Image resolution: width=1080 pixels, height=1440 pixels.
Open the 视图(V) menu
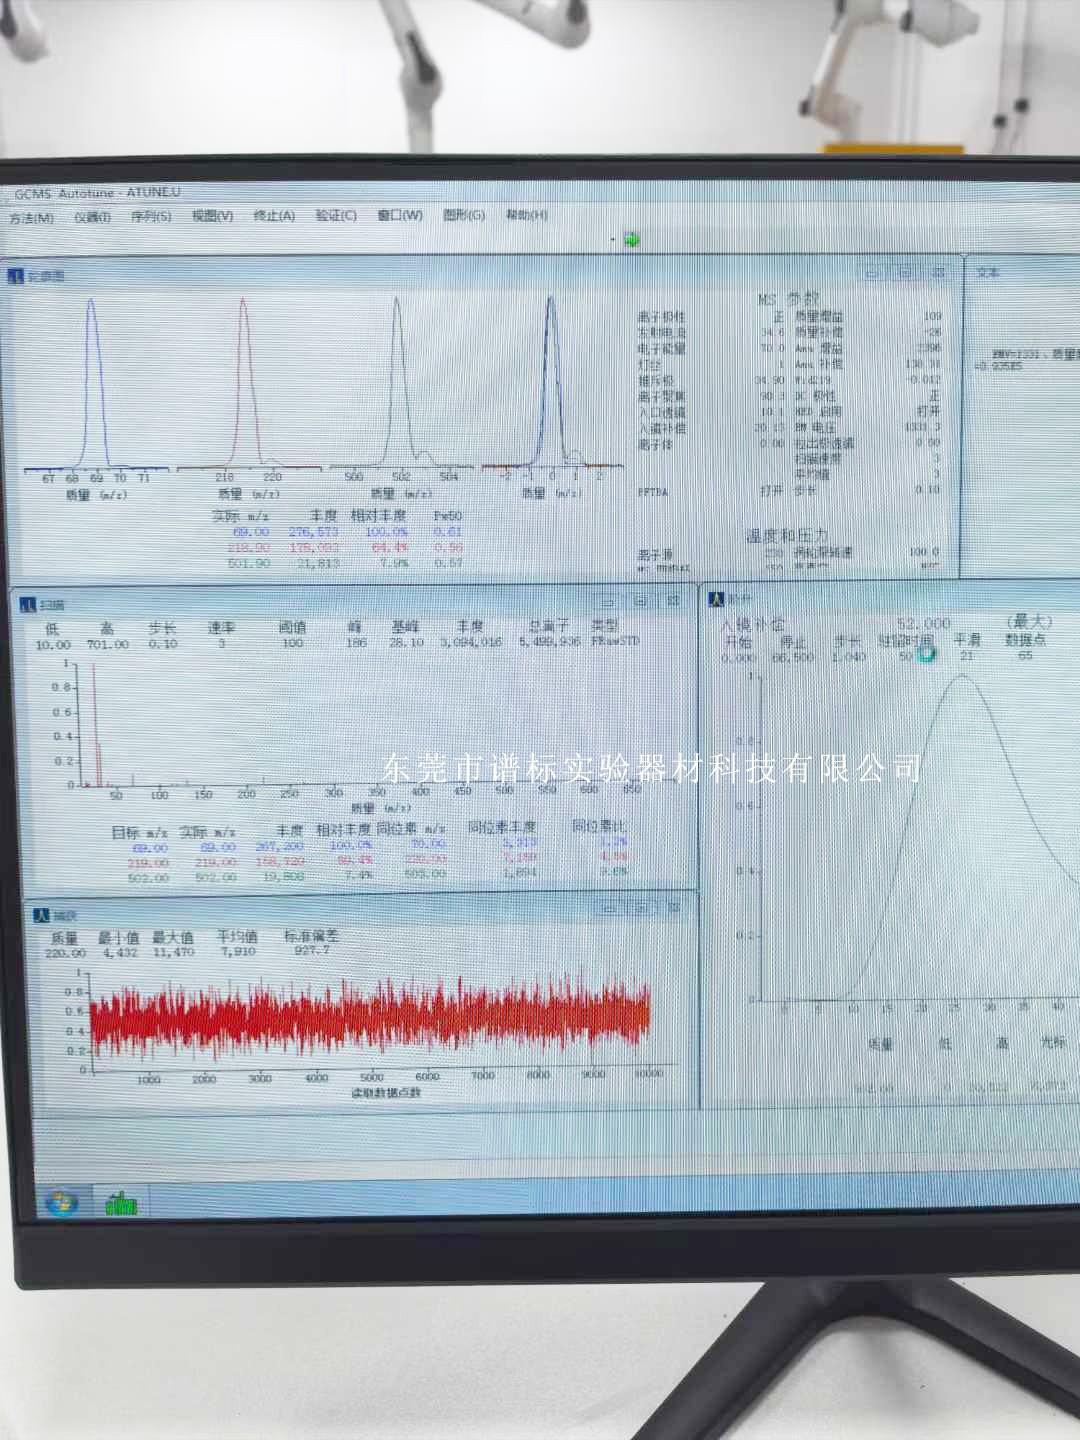tap(212, 216)
